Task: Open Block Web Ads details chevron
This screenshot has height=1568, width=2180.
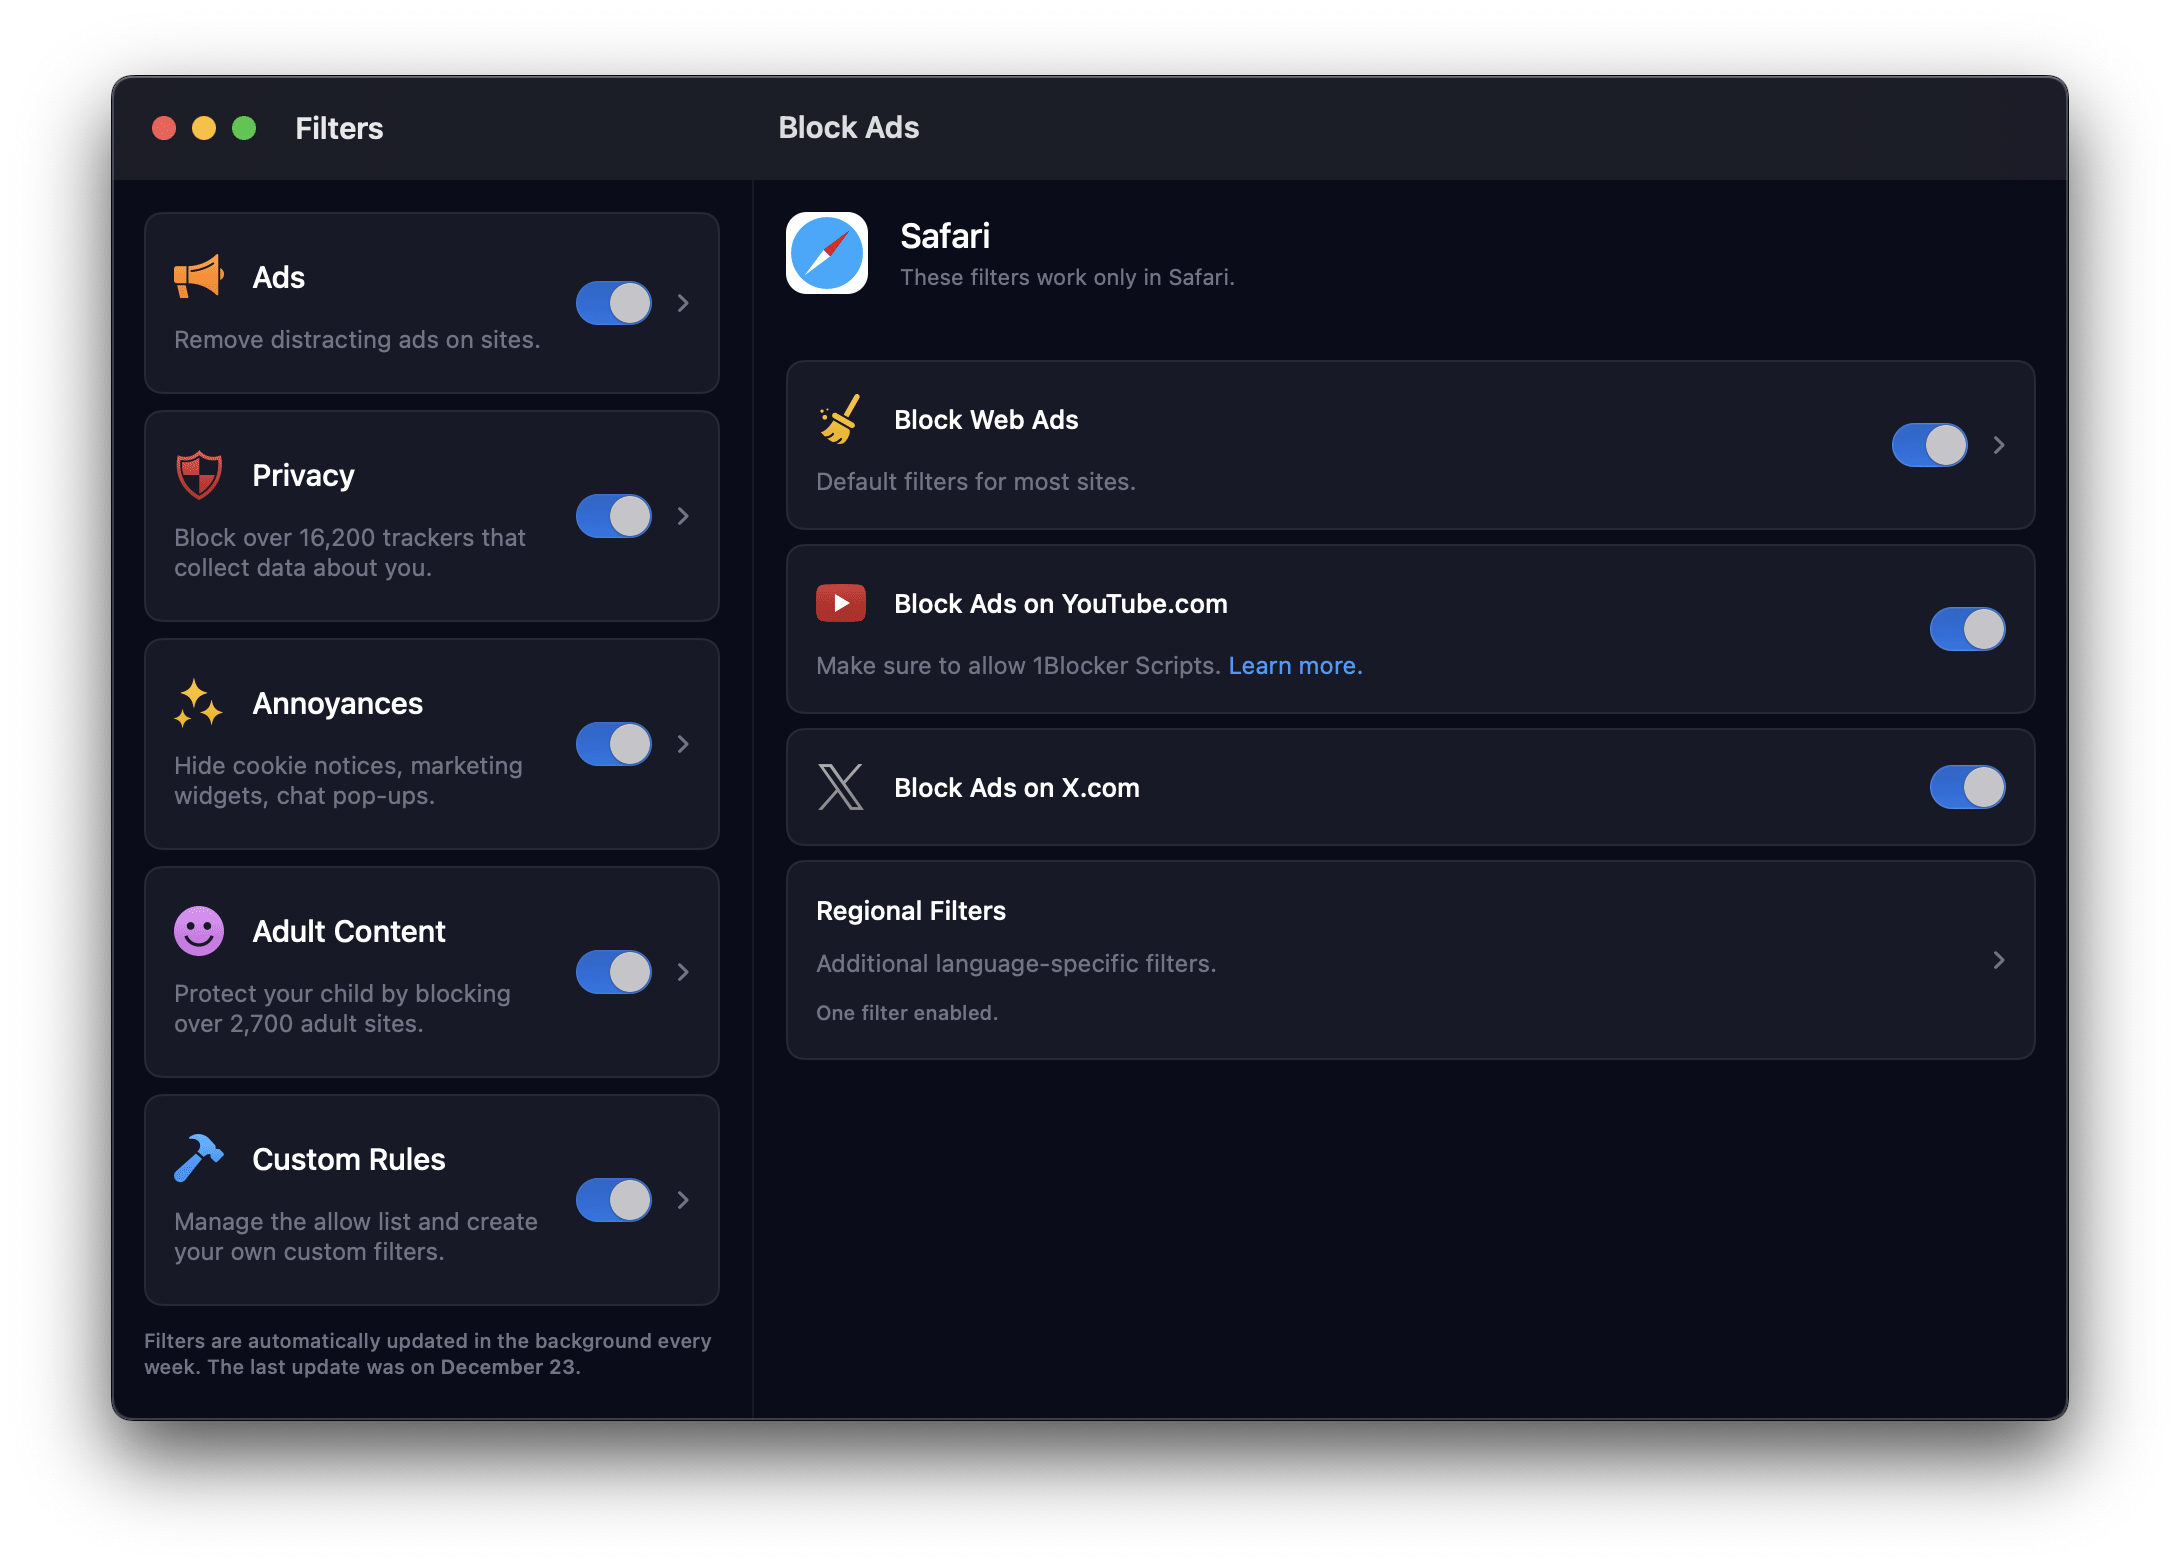Action: (x=1999, y=445)
